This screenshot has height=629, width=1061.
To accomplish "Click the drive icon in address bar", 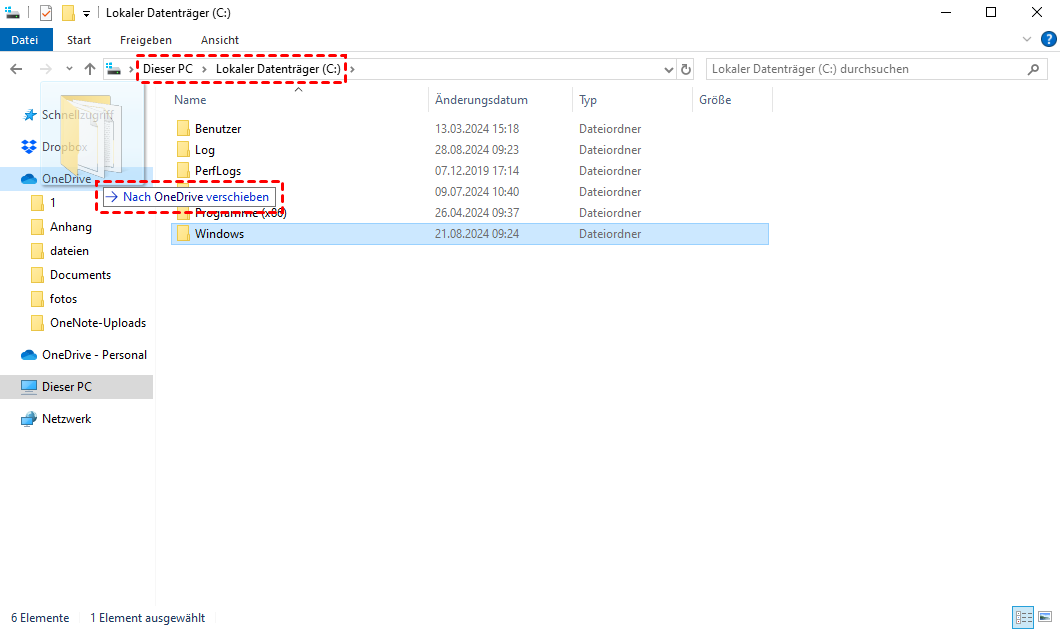I will [x=114, y=69].
